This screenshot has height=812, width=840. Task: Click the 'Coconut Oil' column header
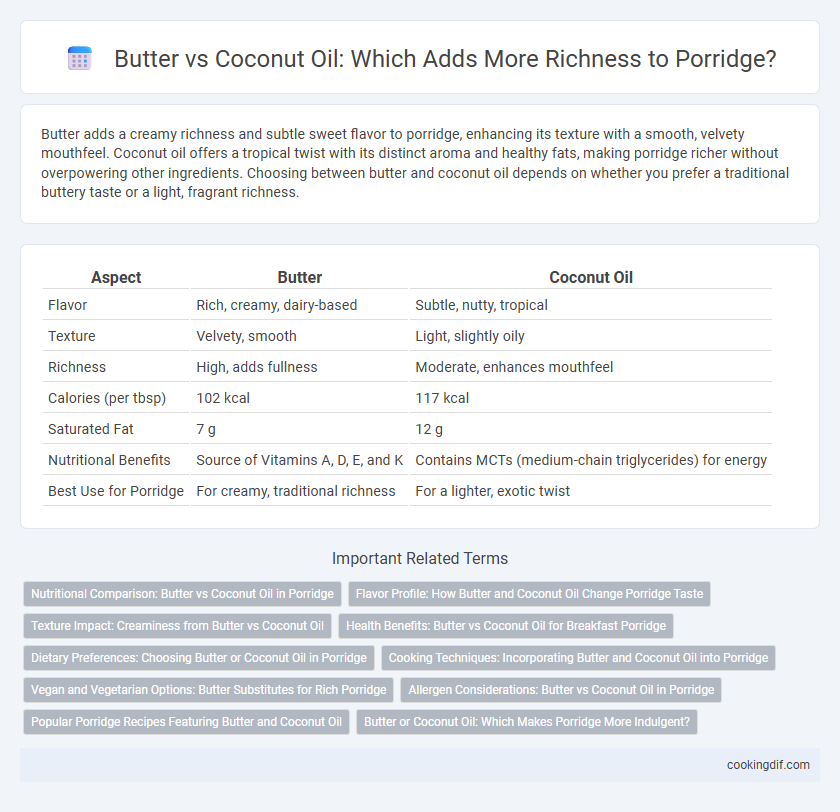[591, 277]
